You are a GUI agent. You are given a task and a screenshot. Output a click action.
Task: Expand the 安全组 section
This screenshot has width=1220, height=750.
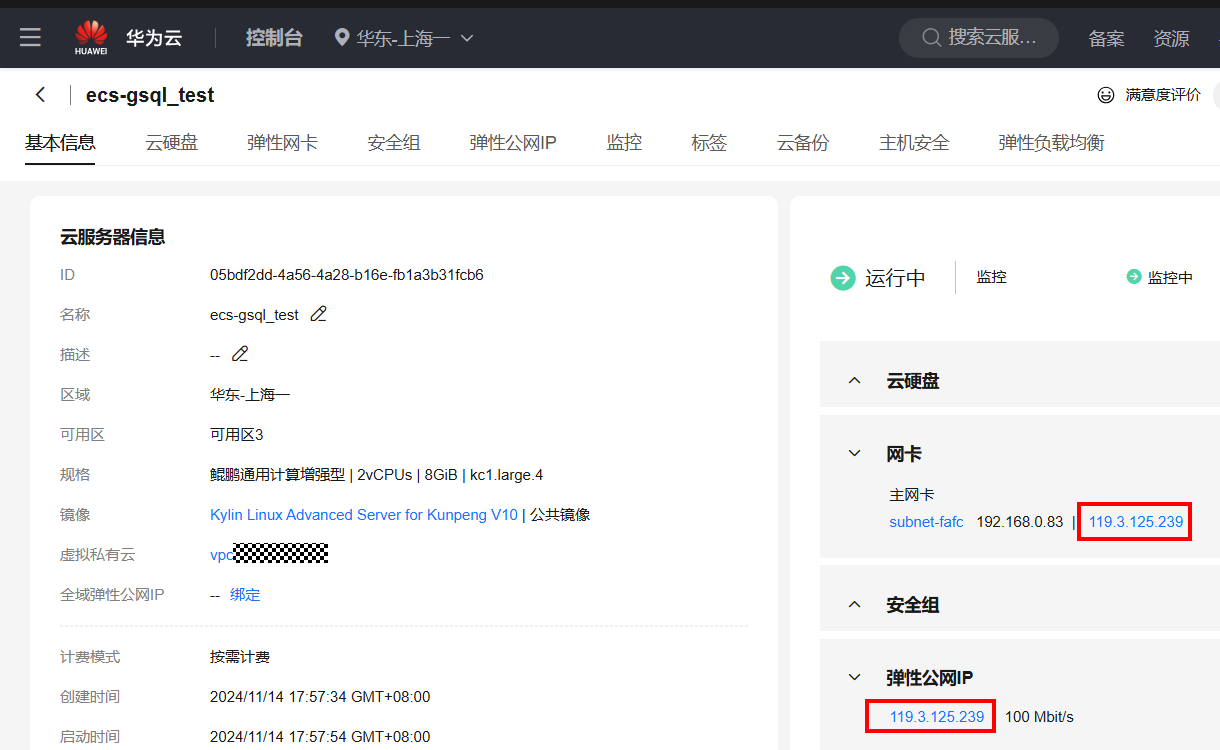[x=855, y=605]
